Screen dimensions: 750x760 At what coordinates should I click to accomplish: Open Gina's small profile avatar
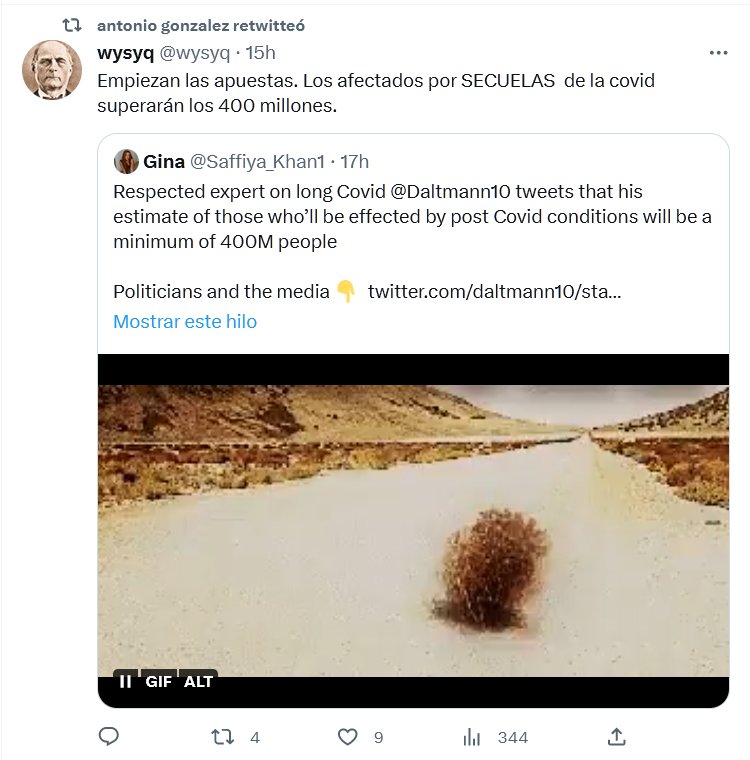point(126,161)
